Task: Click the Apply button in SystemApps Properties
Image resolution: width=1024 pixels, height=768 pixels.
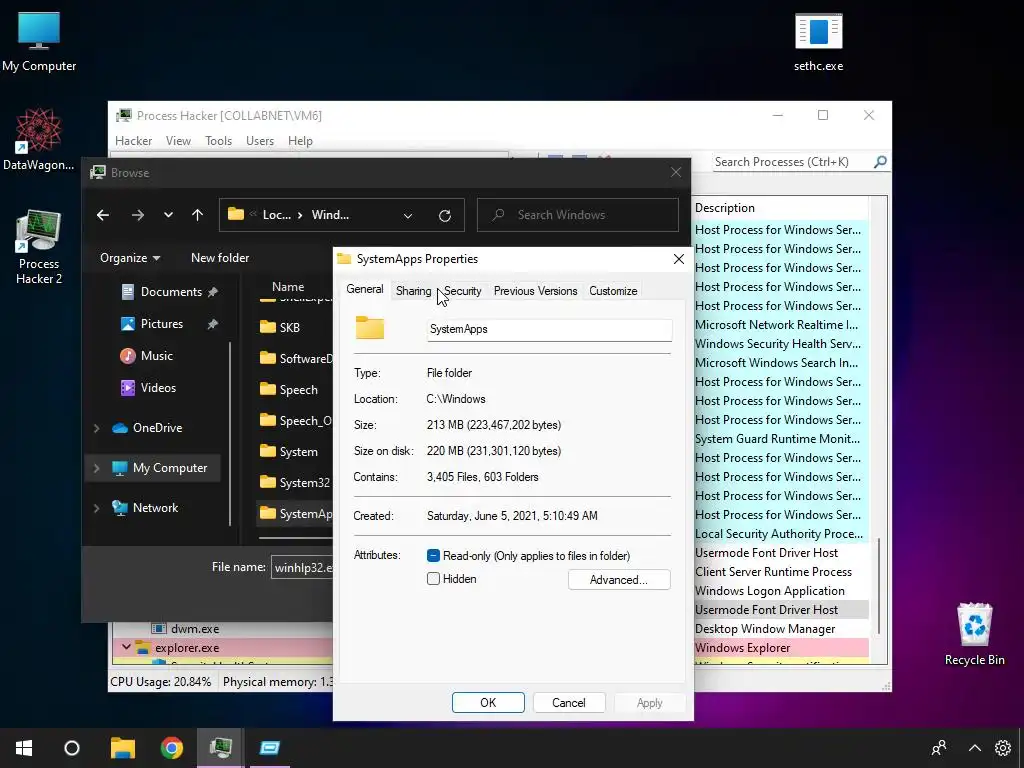Action: 650,703
